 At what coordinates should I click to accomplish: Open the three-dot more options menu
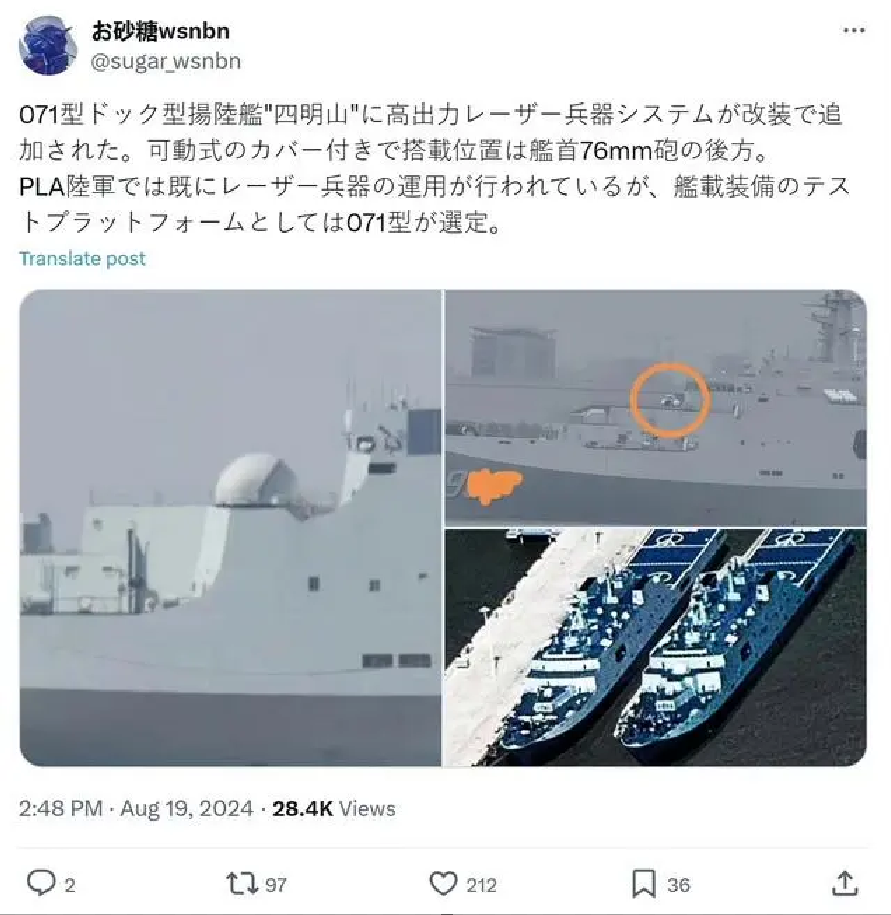point(854,30)
